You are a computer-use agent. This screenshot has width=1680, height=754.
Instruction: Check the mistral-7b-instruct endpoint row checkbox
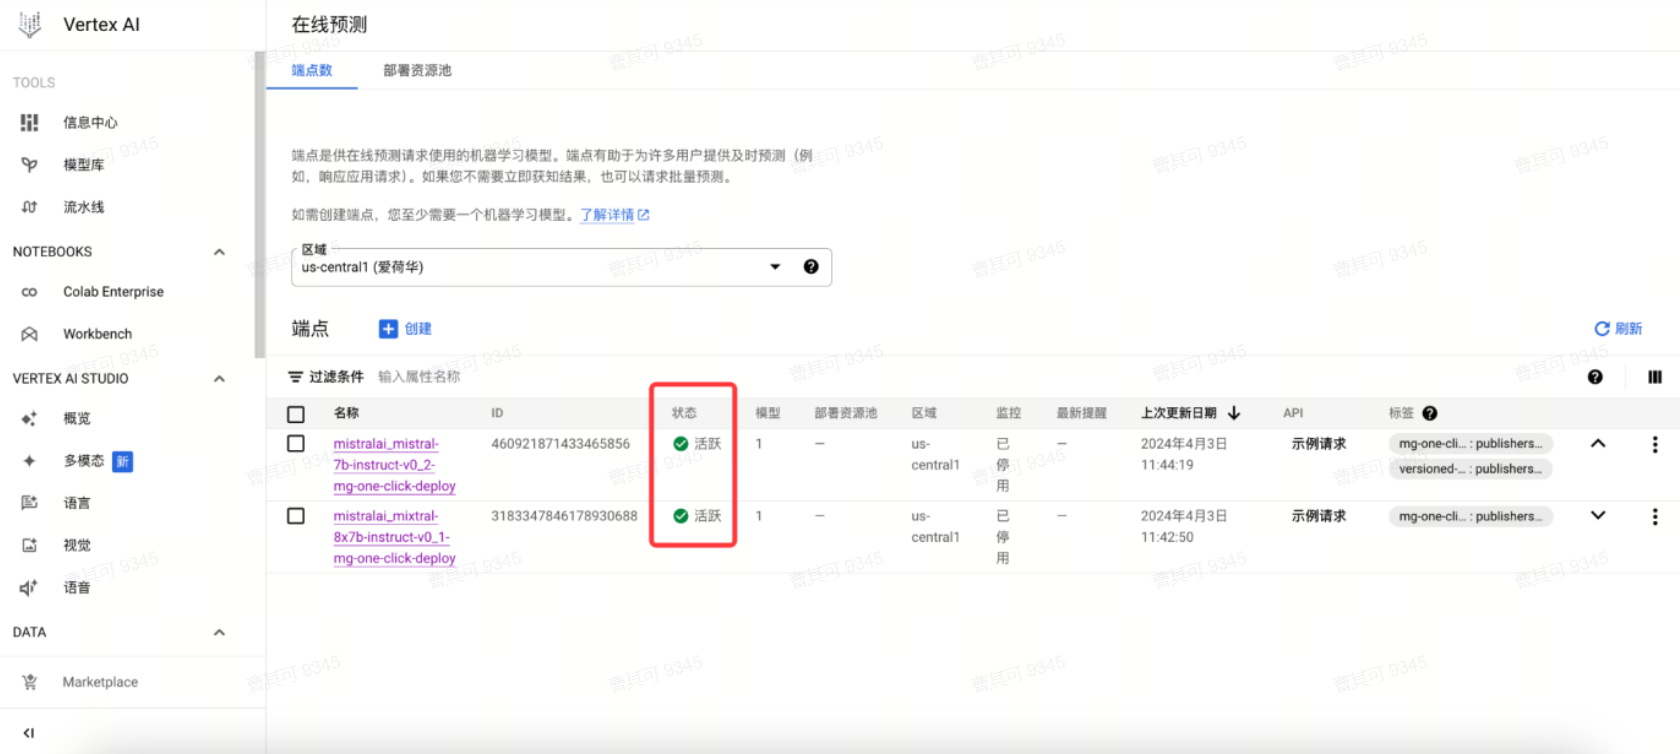coord(296,443)
